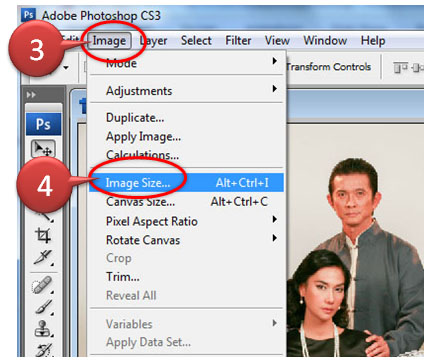This screenshot has width=424, height=361.
Task: Select the Spot Healing Brush tool
Action: tap(43, 285)
